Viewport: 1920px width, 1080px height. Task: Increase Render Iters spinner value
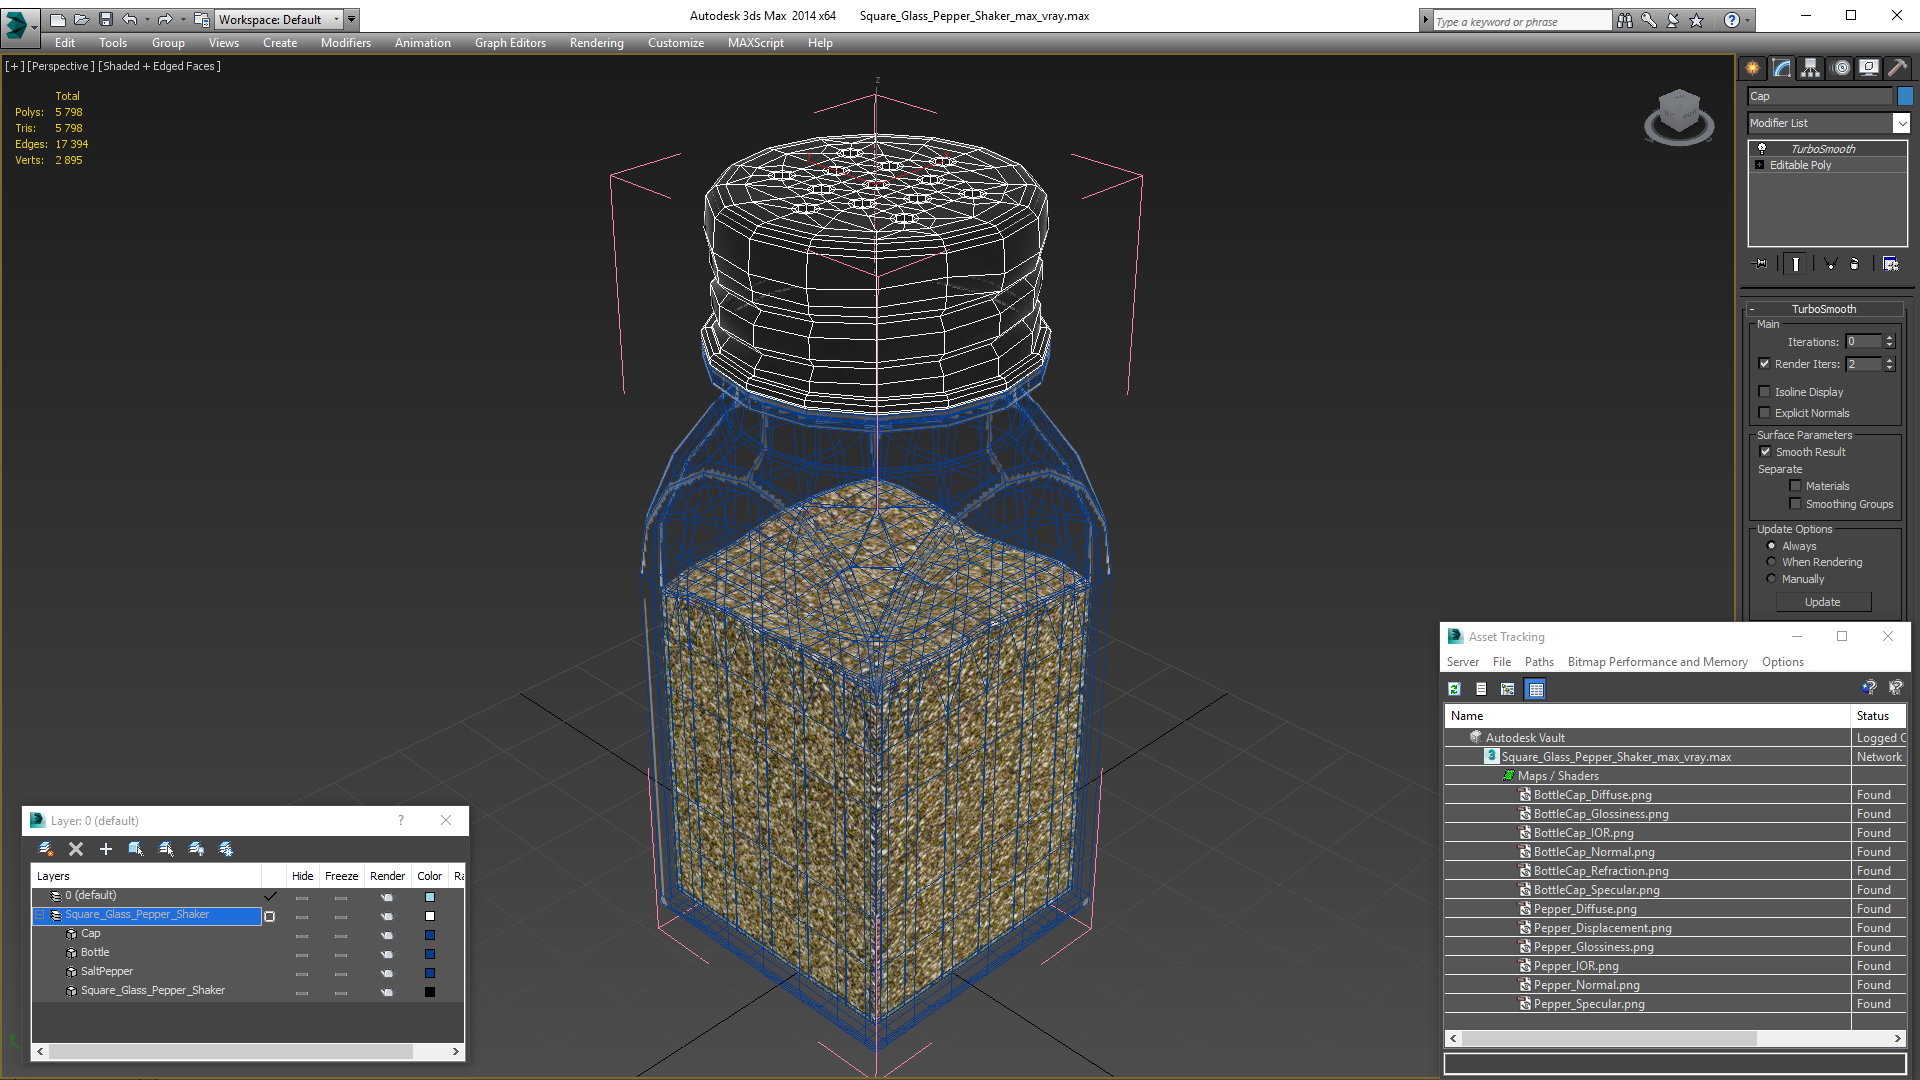click(1890, 360)
